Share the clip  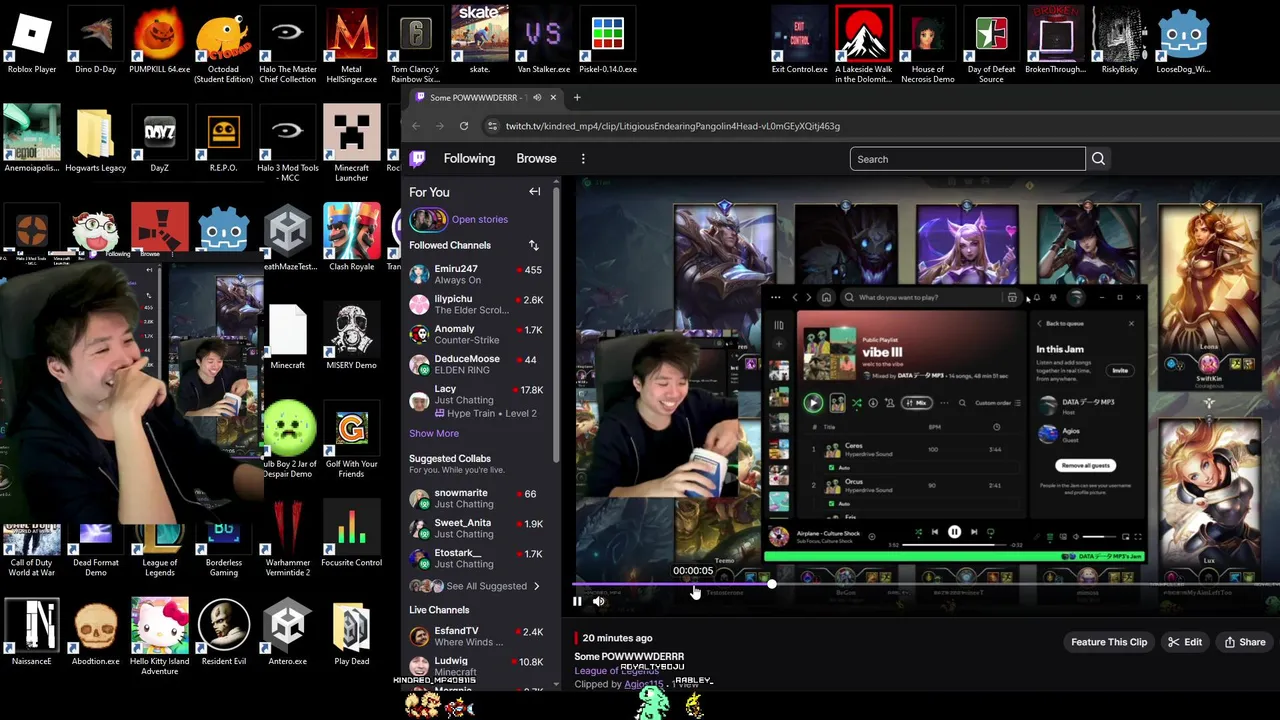pyautogui.click(x=1245, y=642)
